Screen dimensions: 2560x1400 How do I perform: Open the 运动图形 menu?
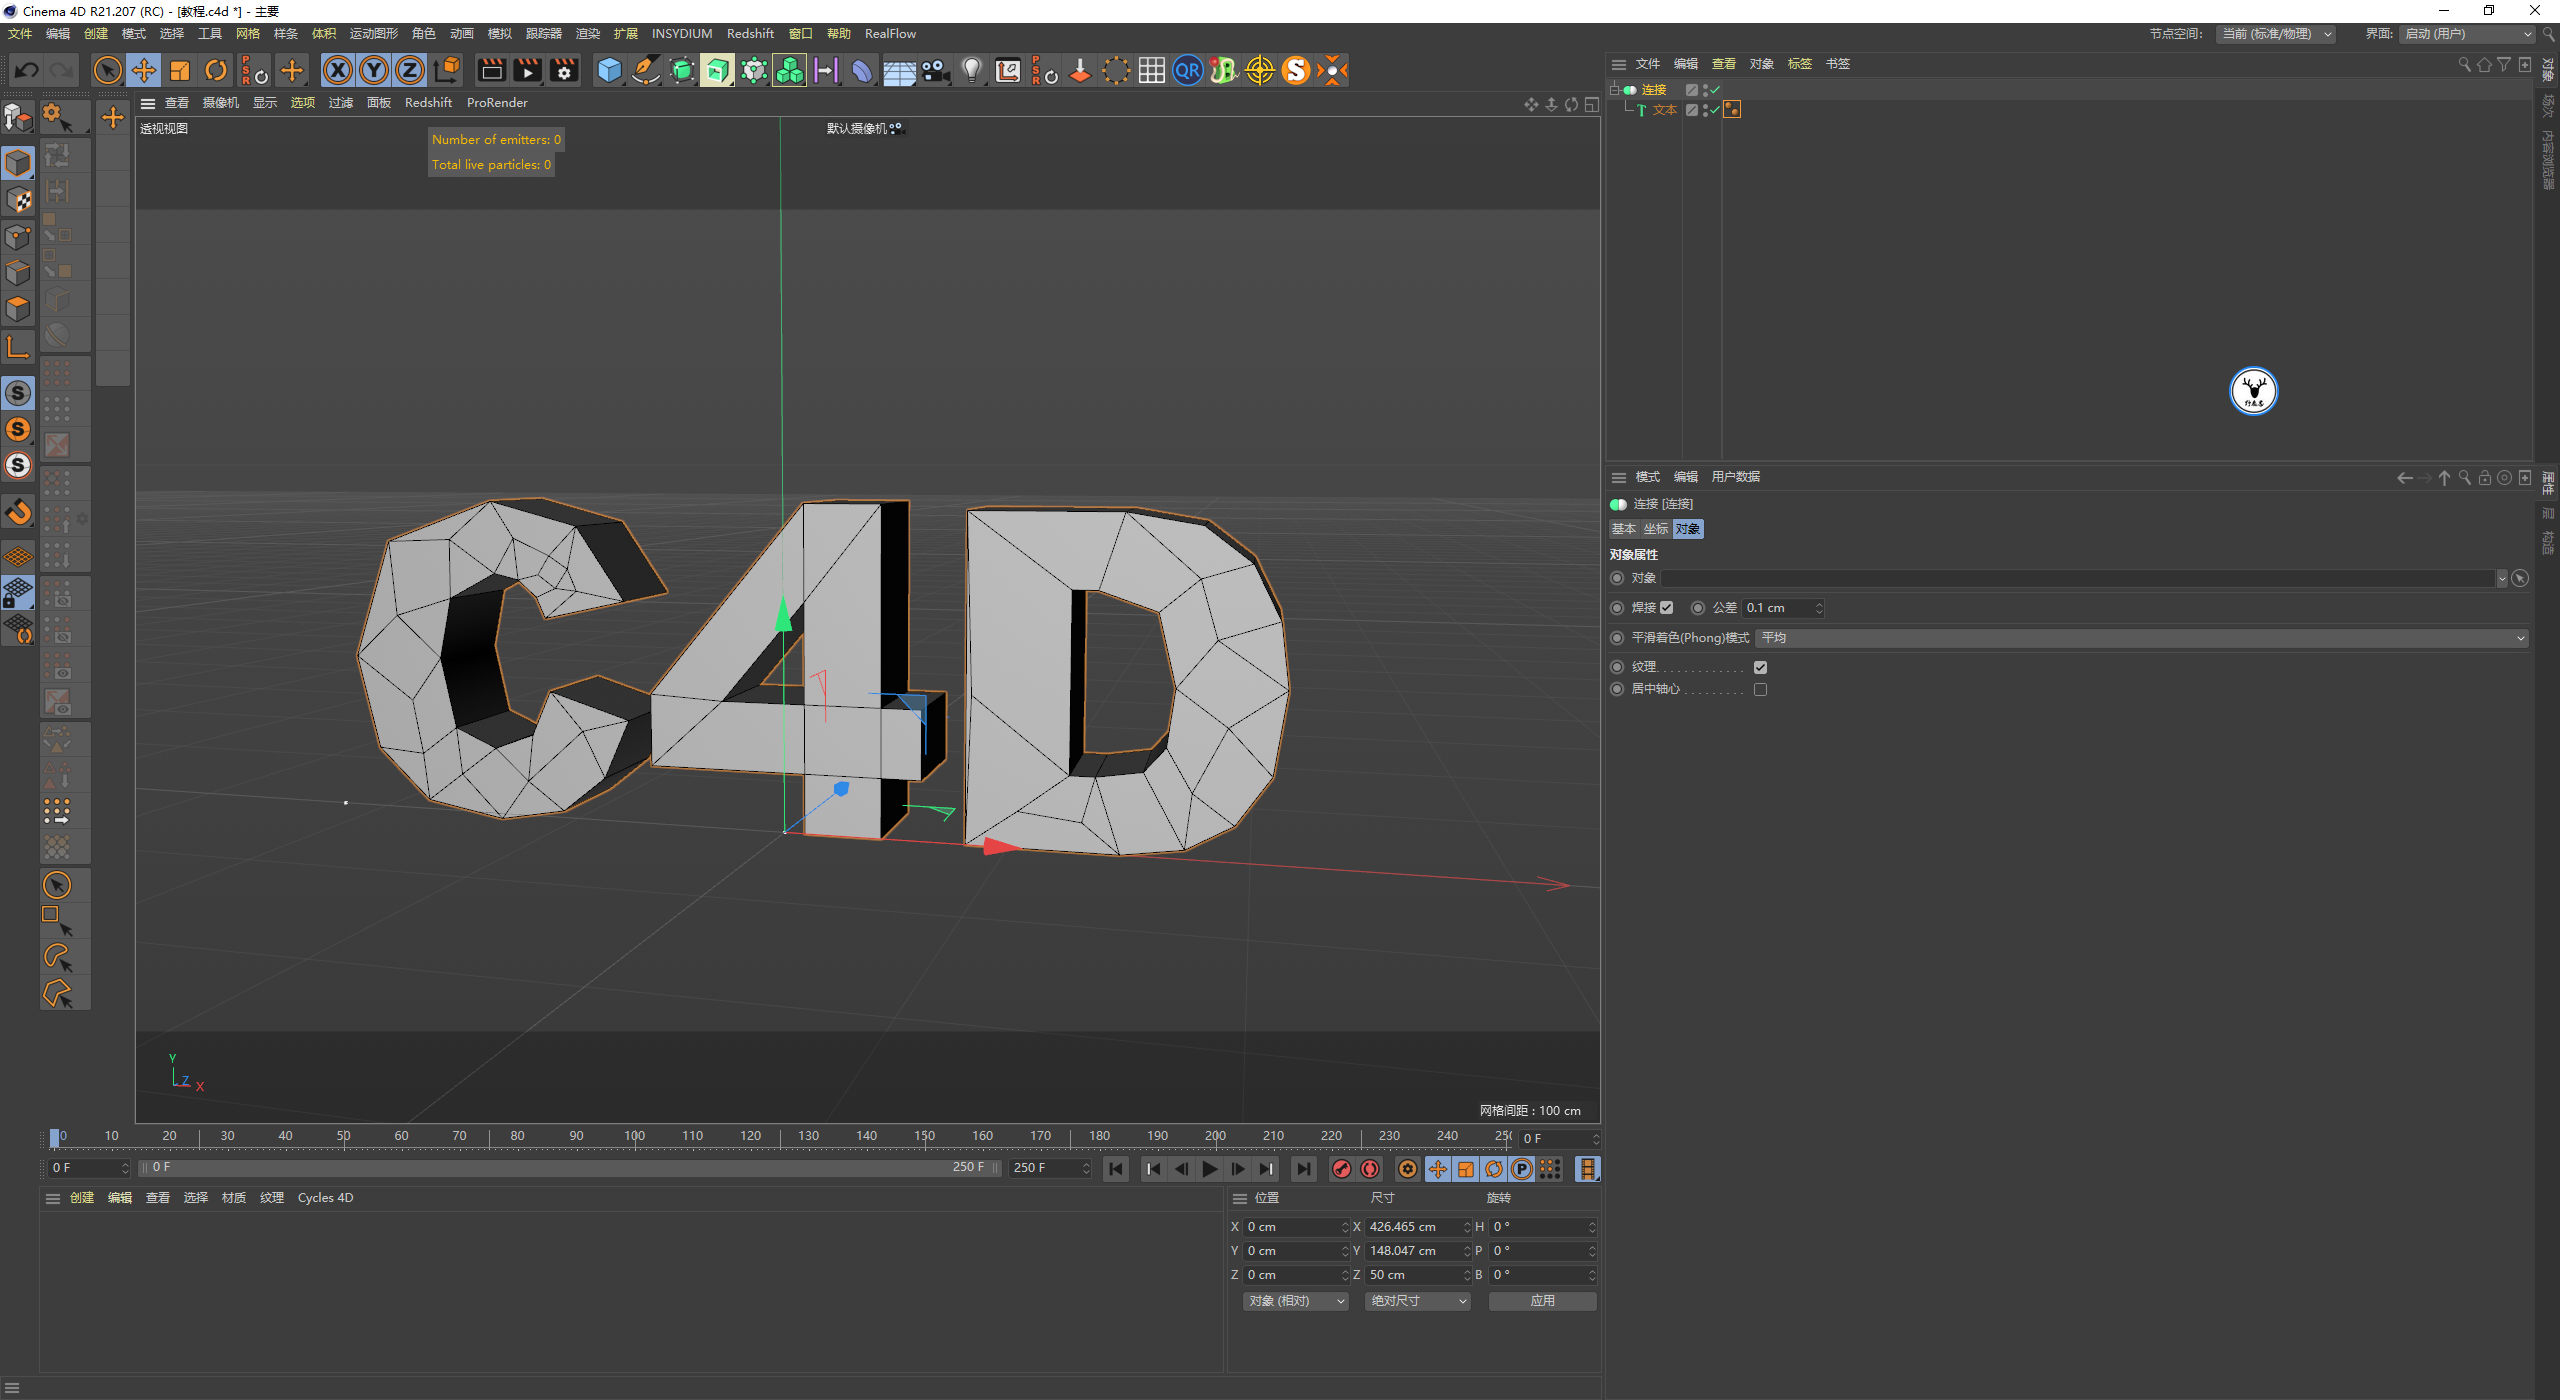373,34
